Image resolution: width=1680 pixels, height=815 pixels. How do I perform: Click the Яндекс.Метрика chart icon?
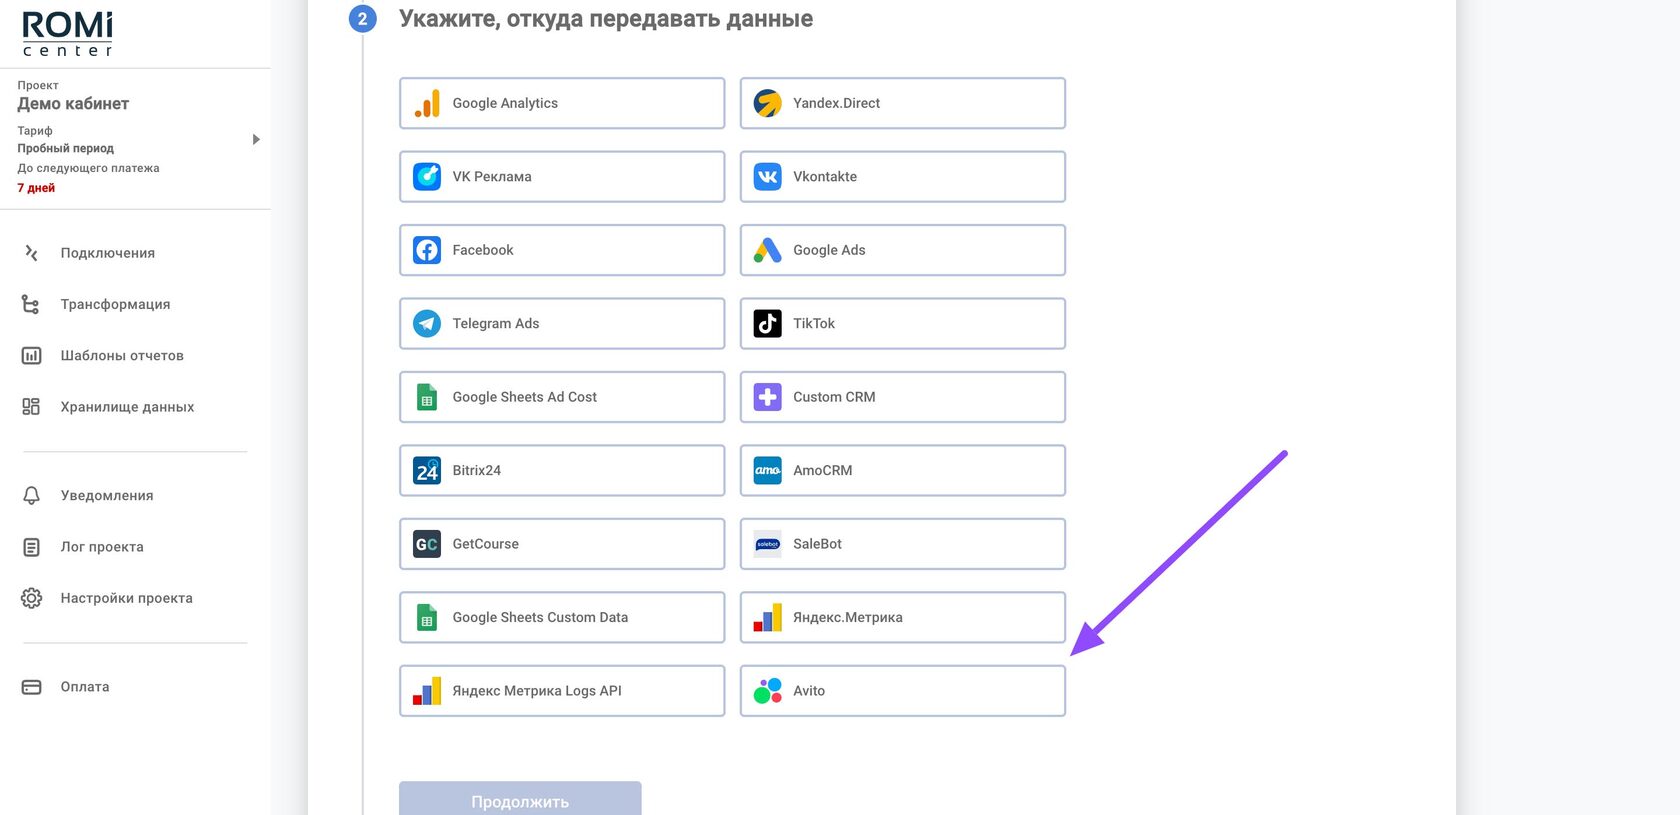point(768,617)
